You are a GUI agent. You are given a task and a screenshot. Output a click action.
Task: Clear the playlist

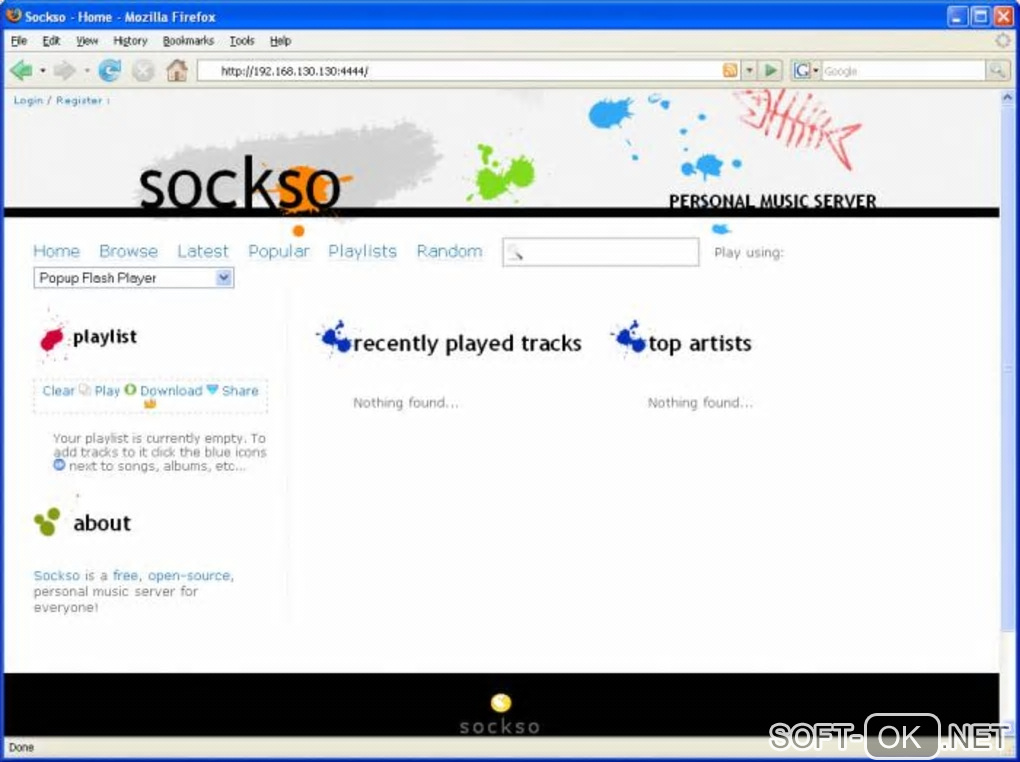tap(59, 390)
